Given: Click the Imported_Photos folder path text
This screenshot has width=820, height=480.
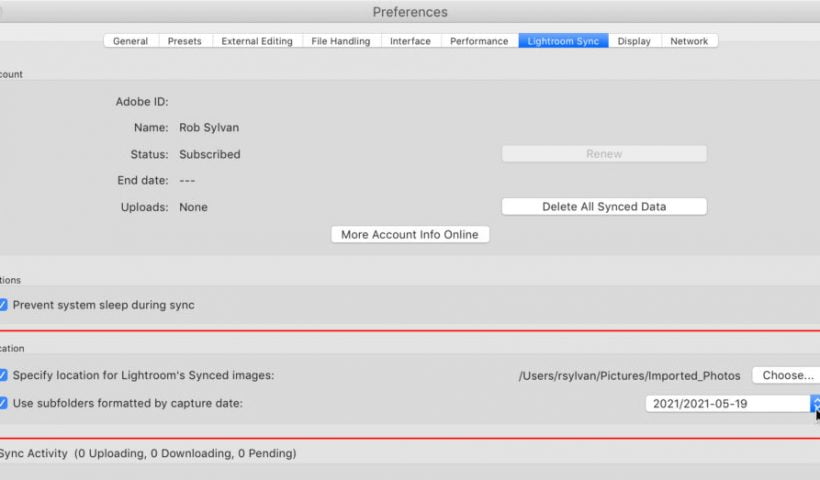Looking at the screenshot, I should pos(629,376).
